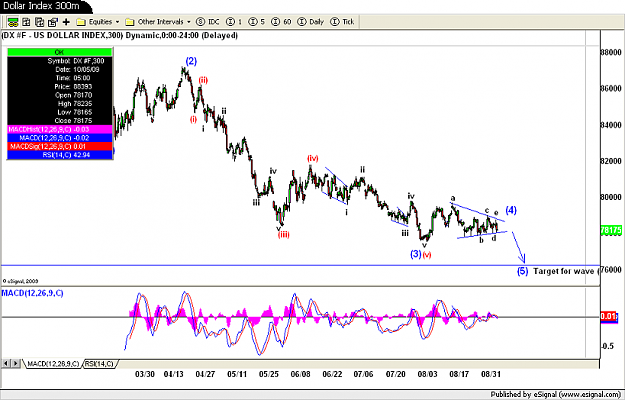Click the blue (2) wave label
Image resolution: width=625 pixels, height=400 pixels.
[x=191, y=61]
